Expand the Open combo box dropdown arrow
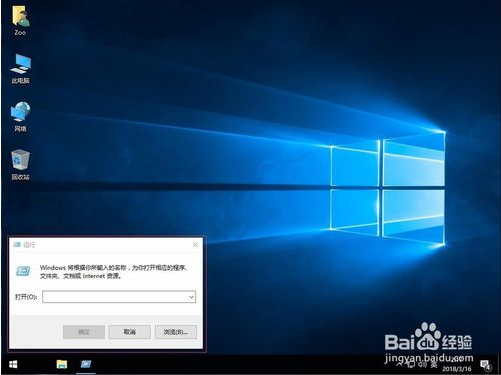The image size is (501, 375). (191, 297)
